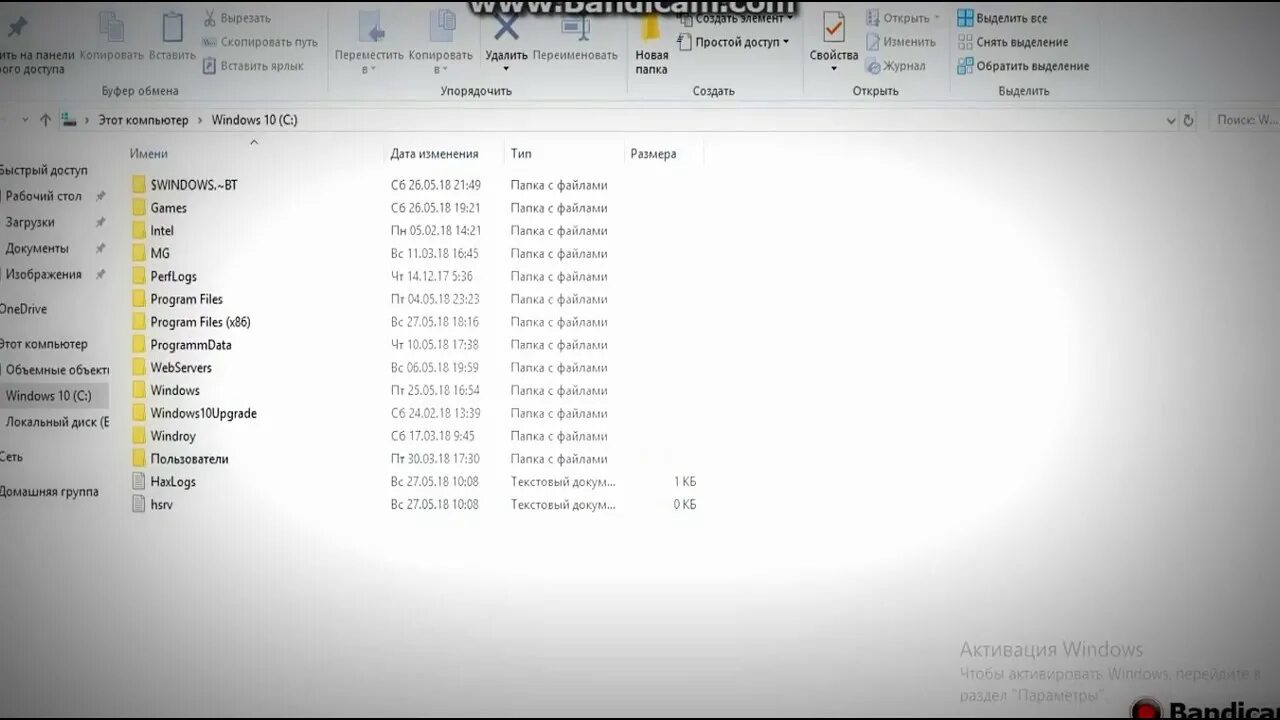Click the Cut (Вырезать) scissors button

[236, 18]
